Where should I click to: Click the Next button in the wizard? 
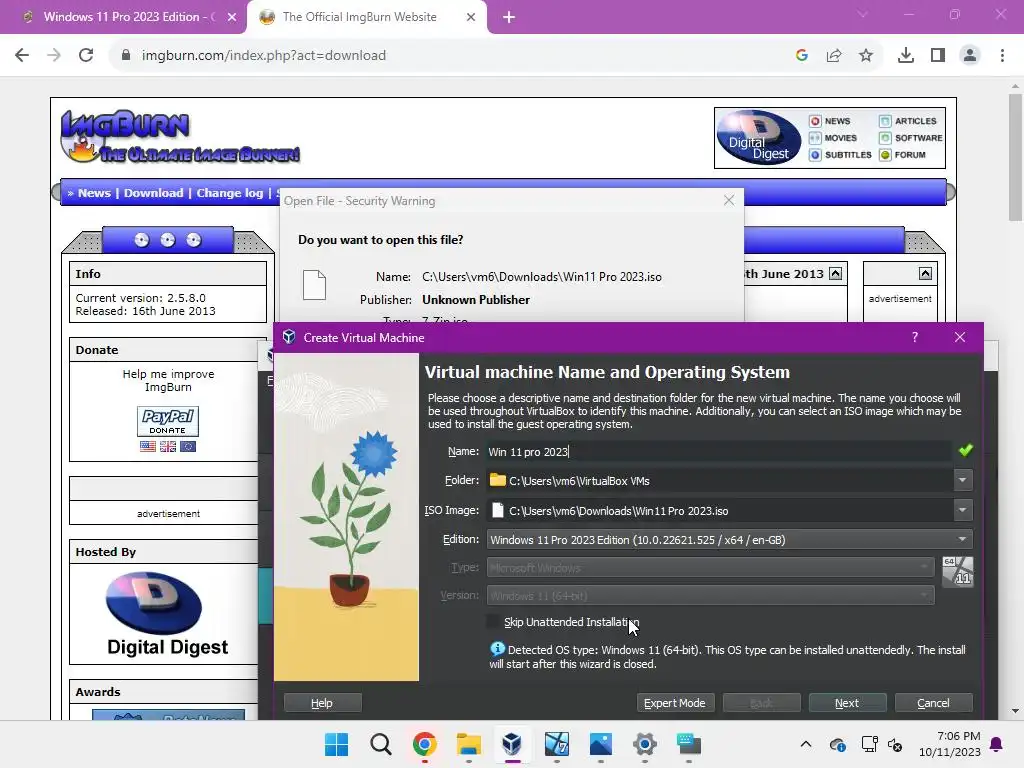[x=847, y=703]
